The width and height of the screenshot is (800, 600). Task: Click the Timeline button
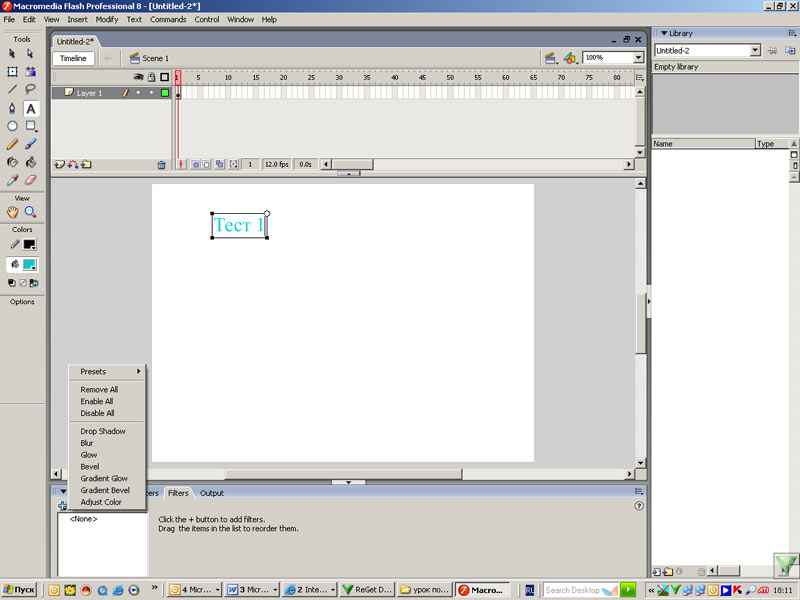click(x=73, y=58)
